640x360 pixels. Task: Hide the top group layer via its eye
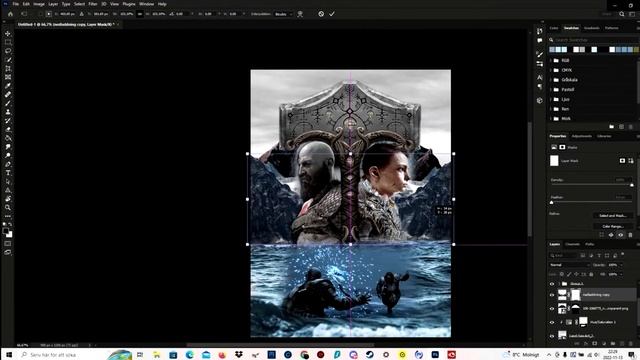[552, 284]
